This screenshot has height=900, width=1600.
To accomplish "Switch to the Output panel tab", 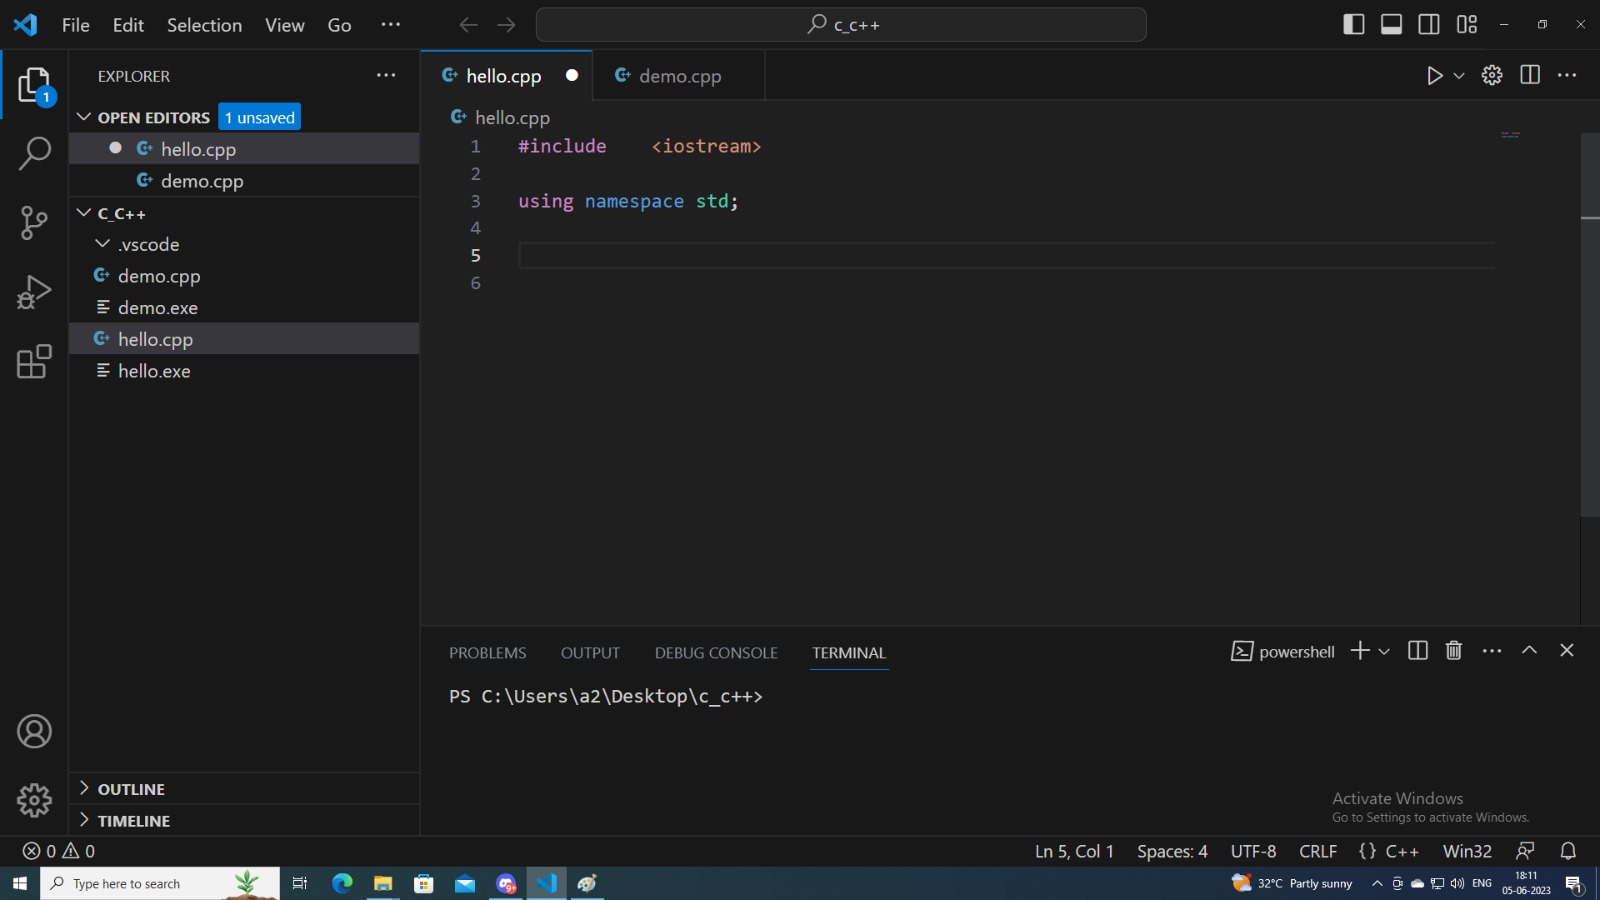I will [x=590, y=653].
